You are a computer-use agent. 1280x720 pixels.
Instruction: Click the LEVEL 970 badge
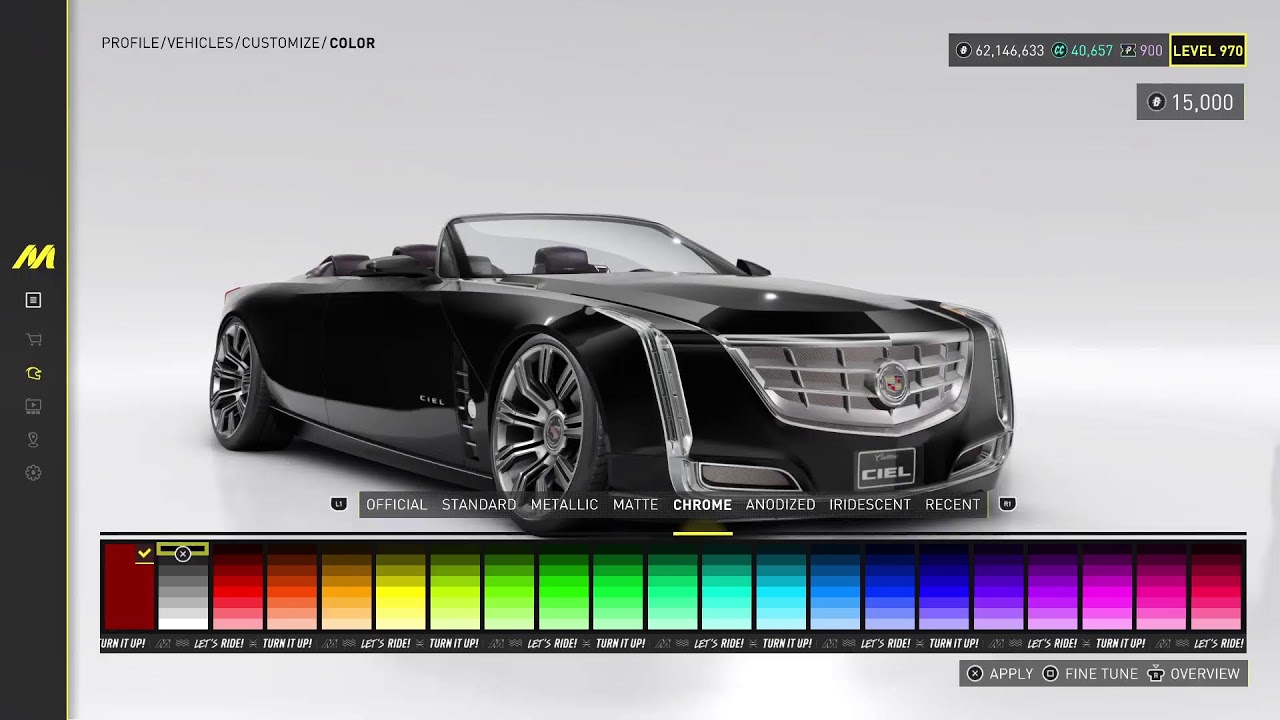pos(1208,50)
